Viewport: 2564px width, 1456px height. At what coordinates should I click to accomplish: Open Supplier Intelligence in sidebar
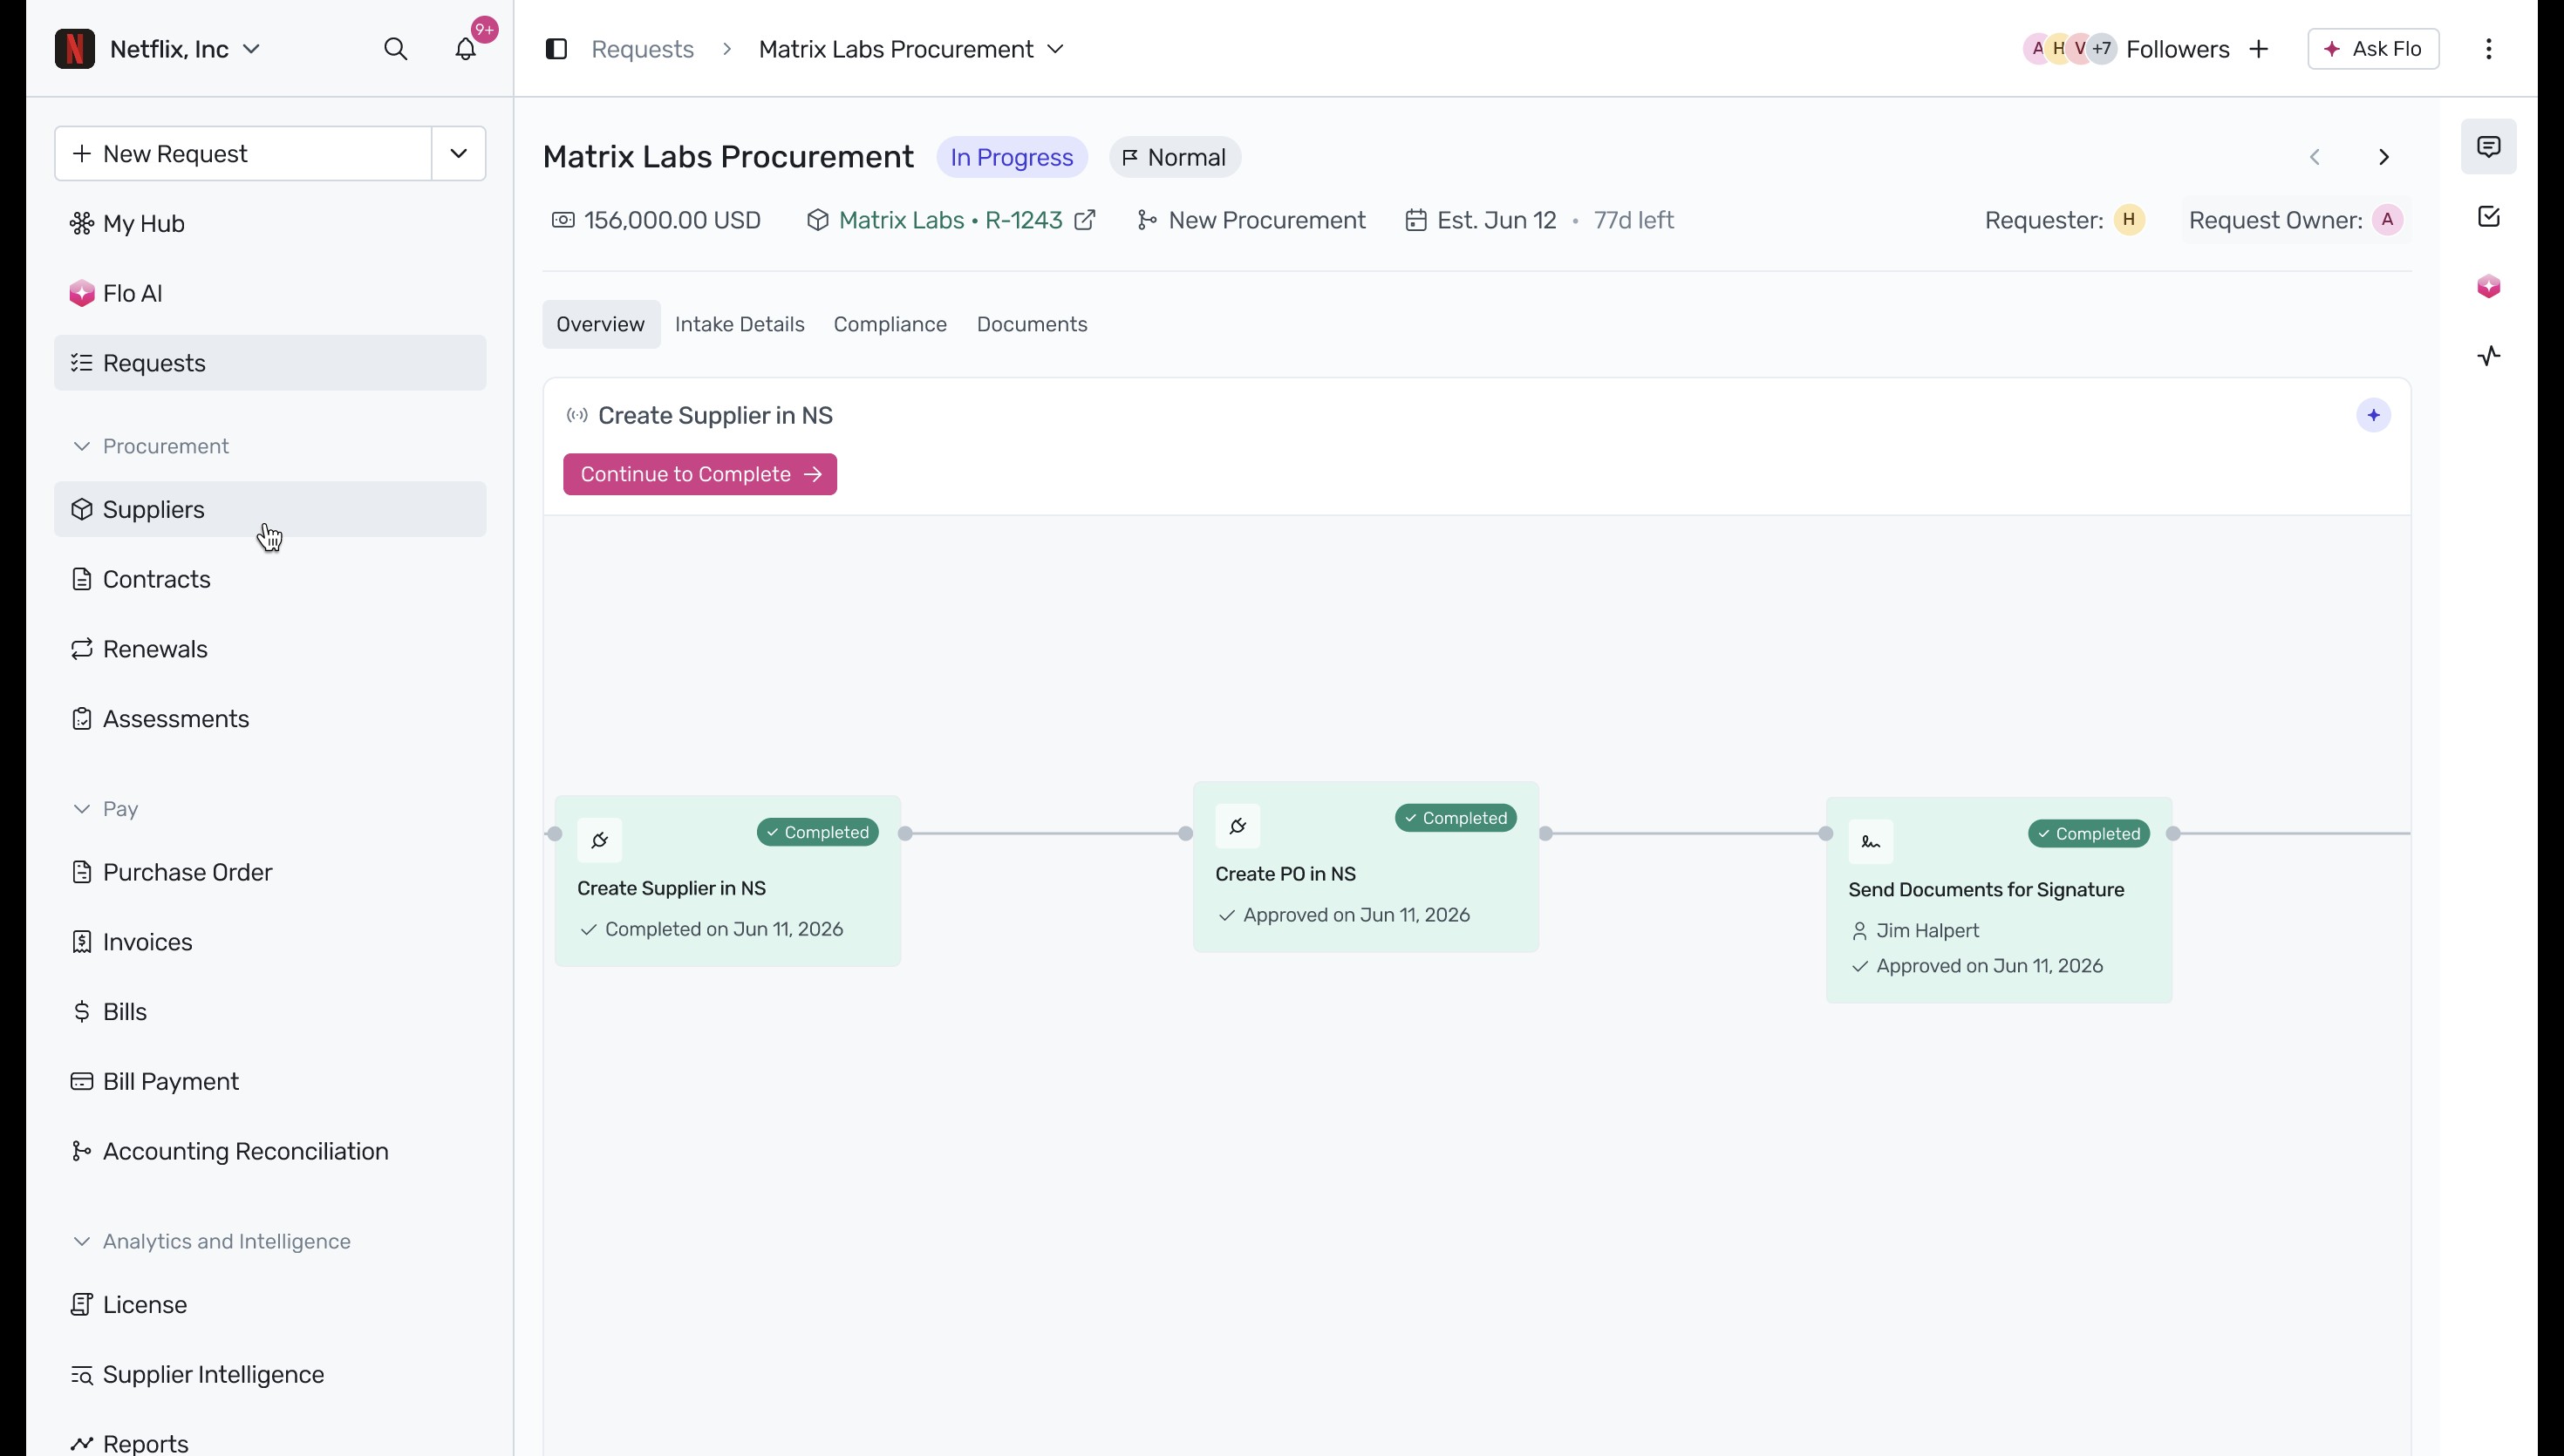pyautogui.click(x=270, y=1375)
